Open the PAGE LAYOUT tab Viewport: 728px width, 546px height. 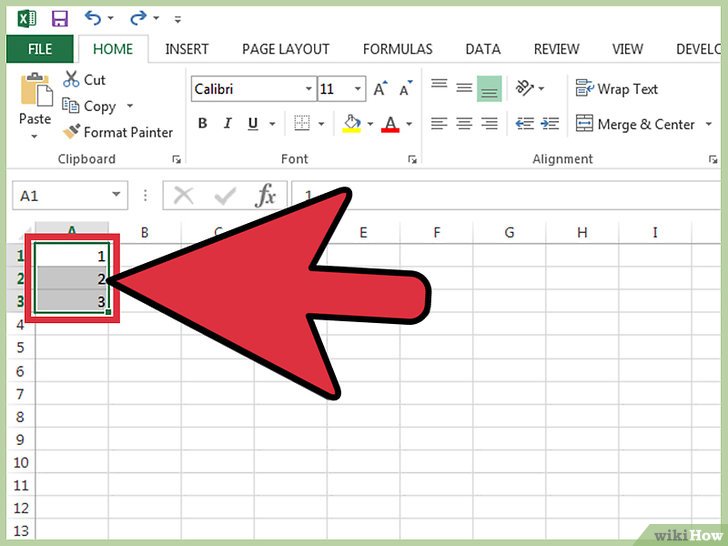click(x=286, y=49)
